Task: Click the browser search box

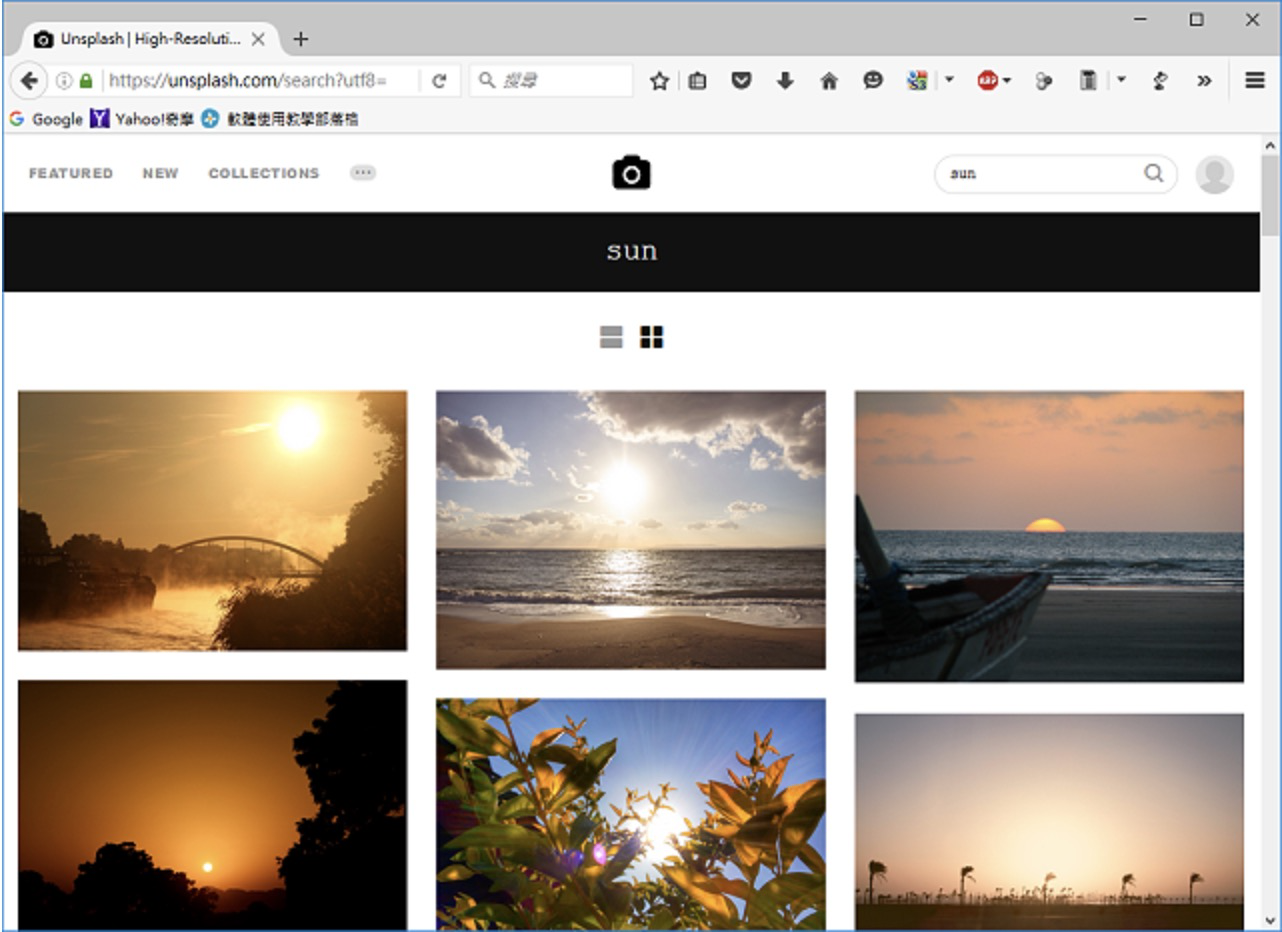Action: click(551, 81)
